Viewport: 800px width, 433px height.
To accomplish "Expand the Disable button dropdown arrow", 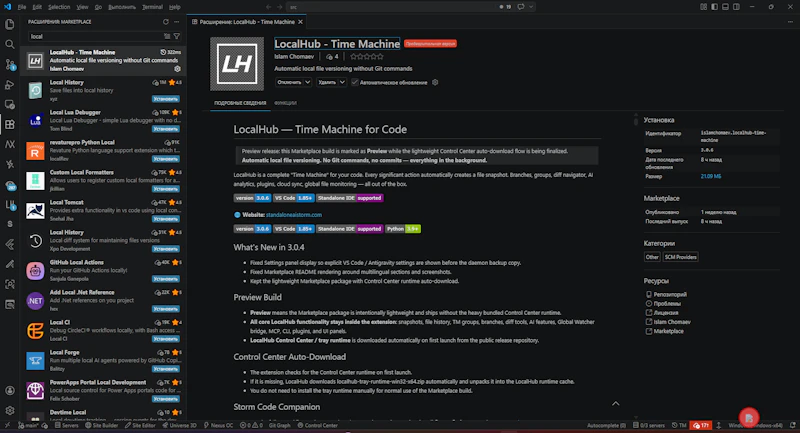I will tap(308, 82).
